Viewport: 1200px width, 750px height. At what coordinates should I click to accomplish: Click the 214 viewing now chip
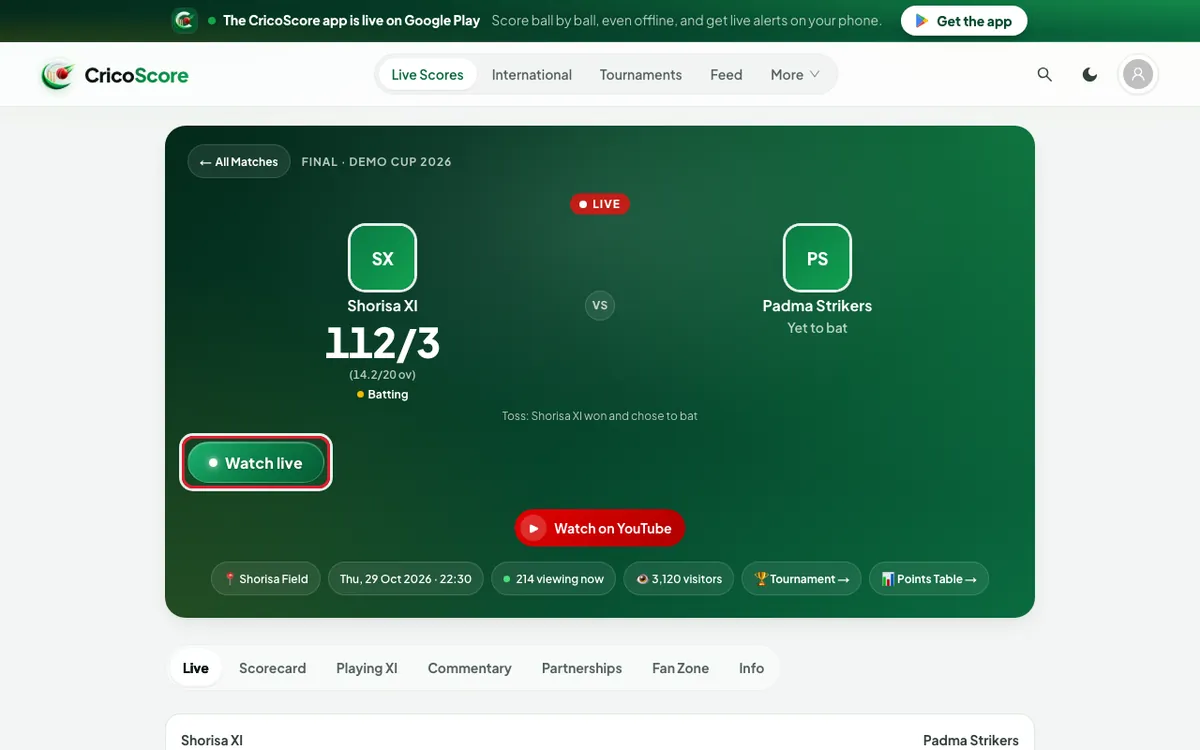coord(554,579)
